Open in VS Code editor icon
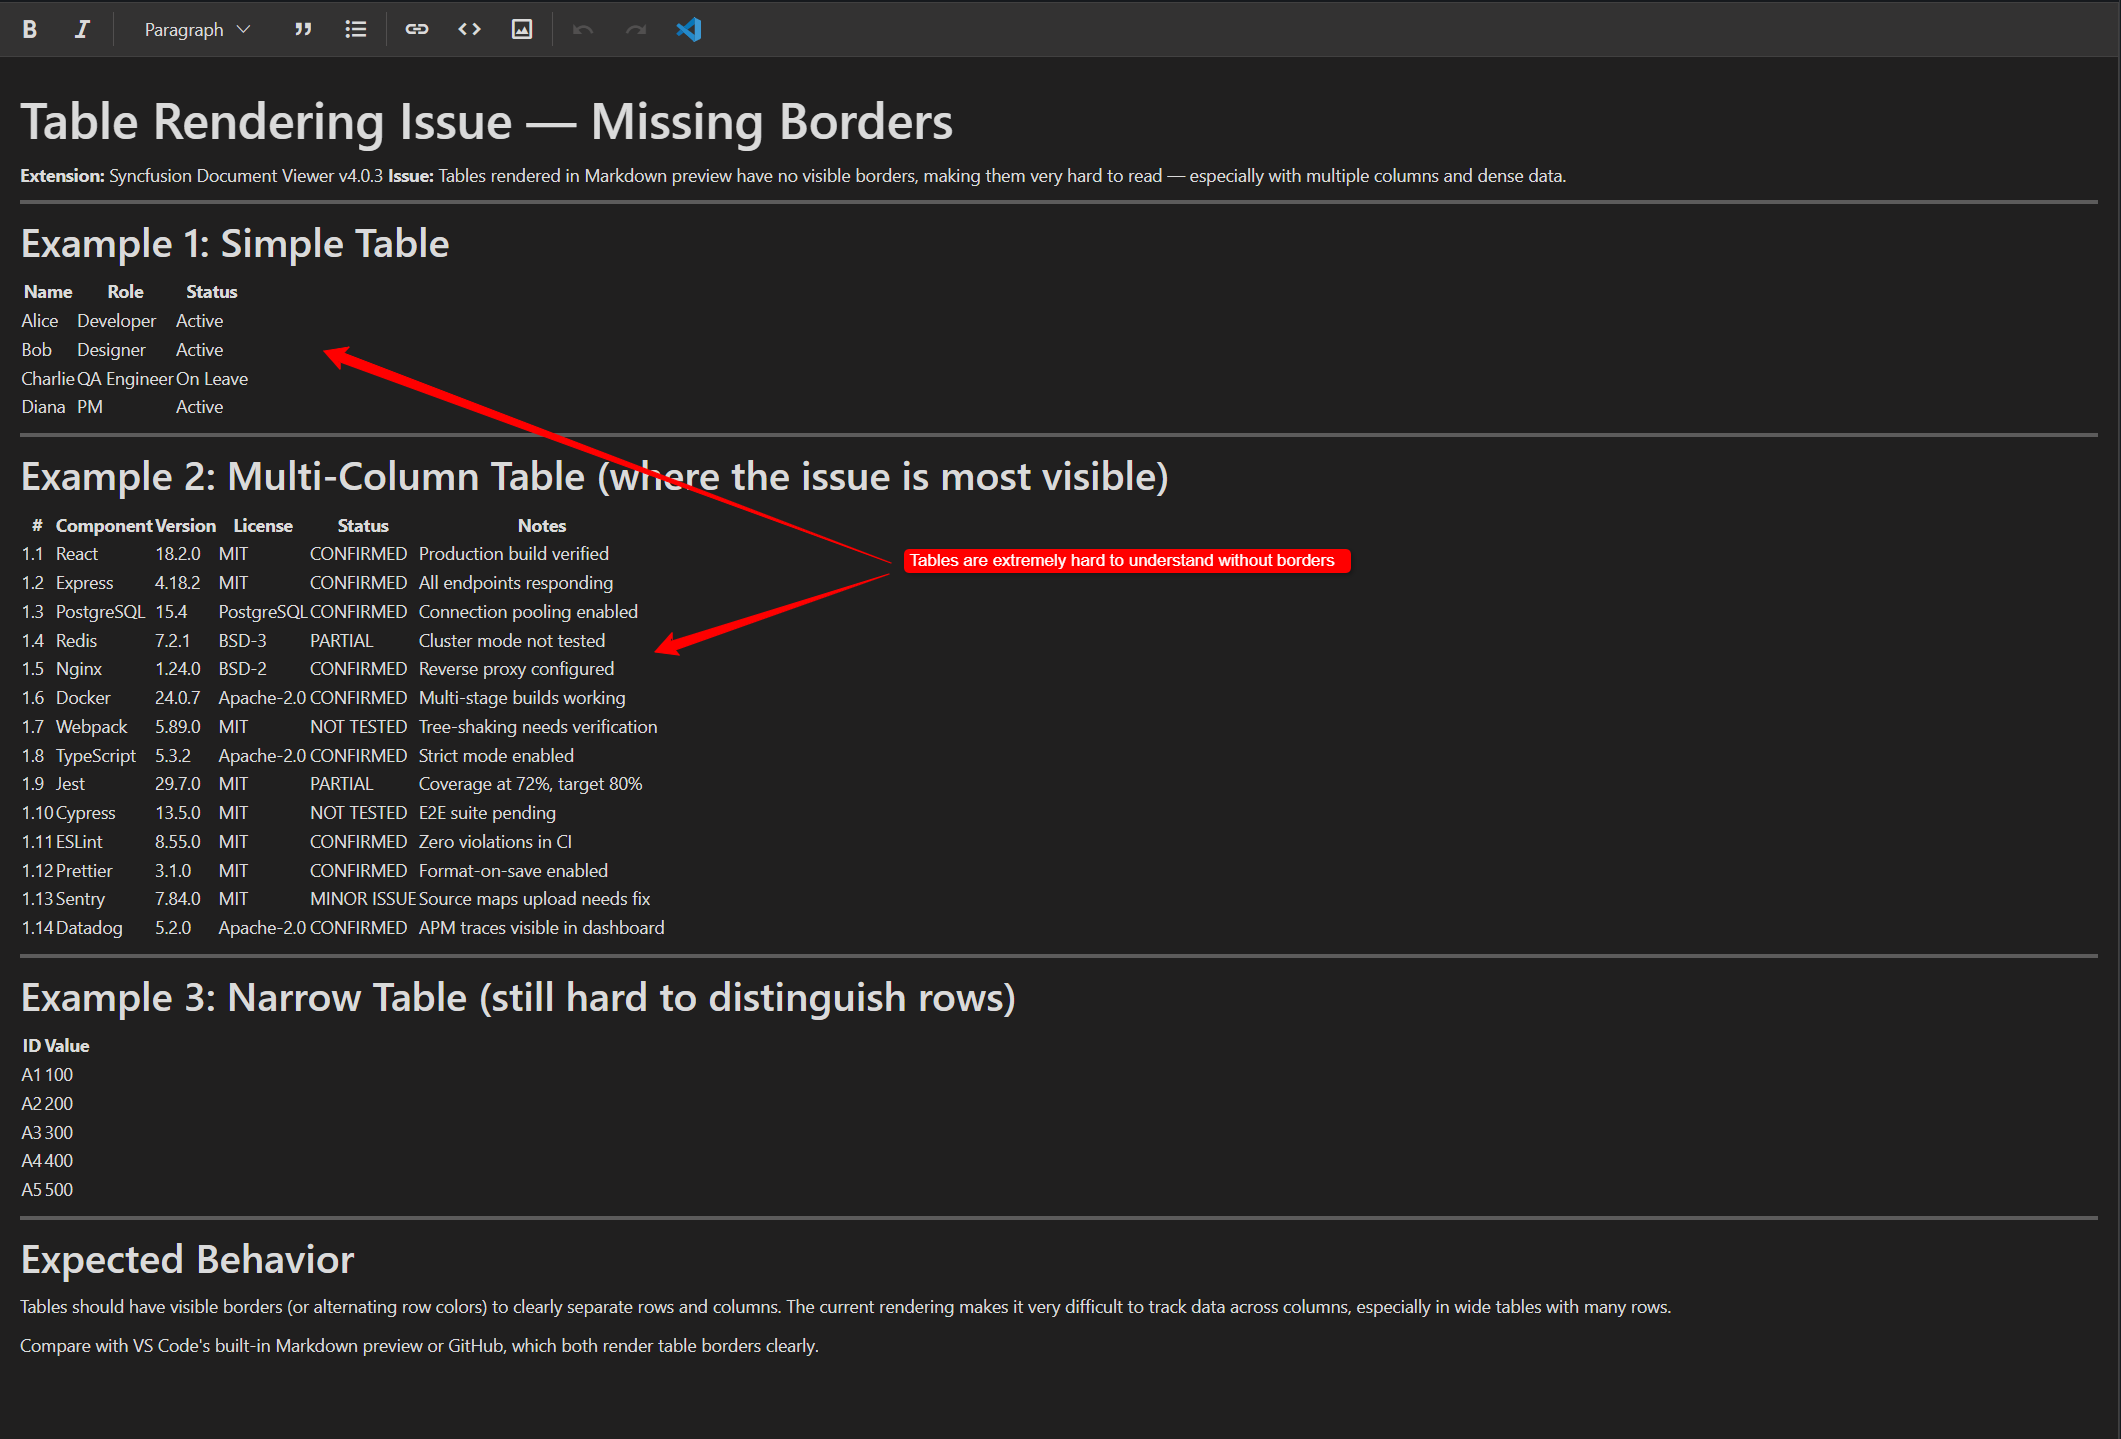This screenshot has width=2121, height=1439. pyautogui.click(x=689, y=29)
